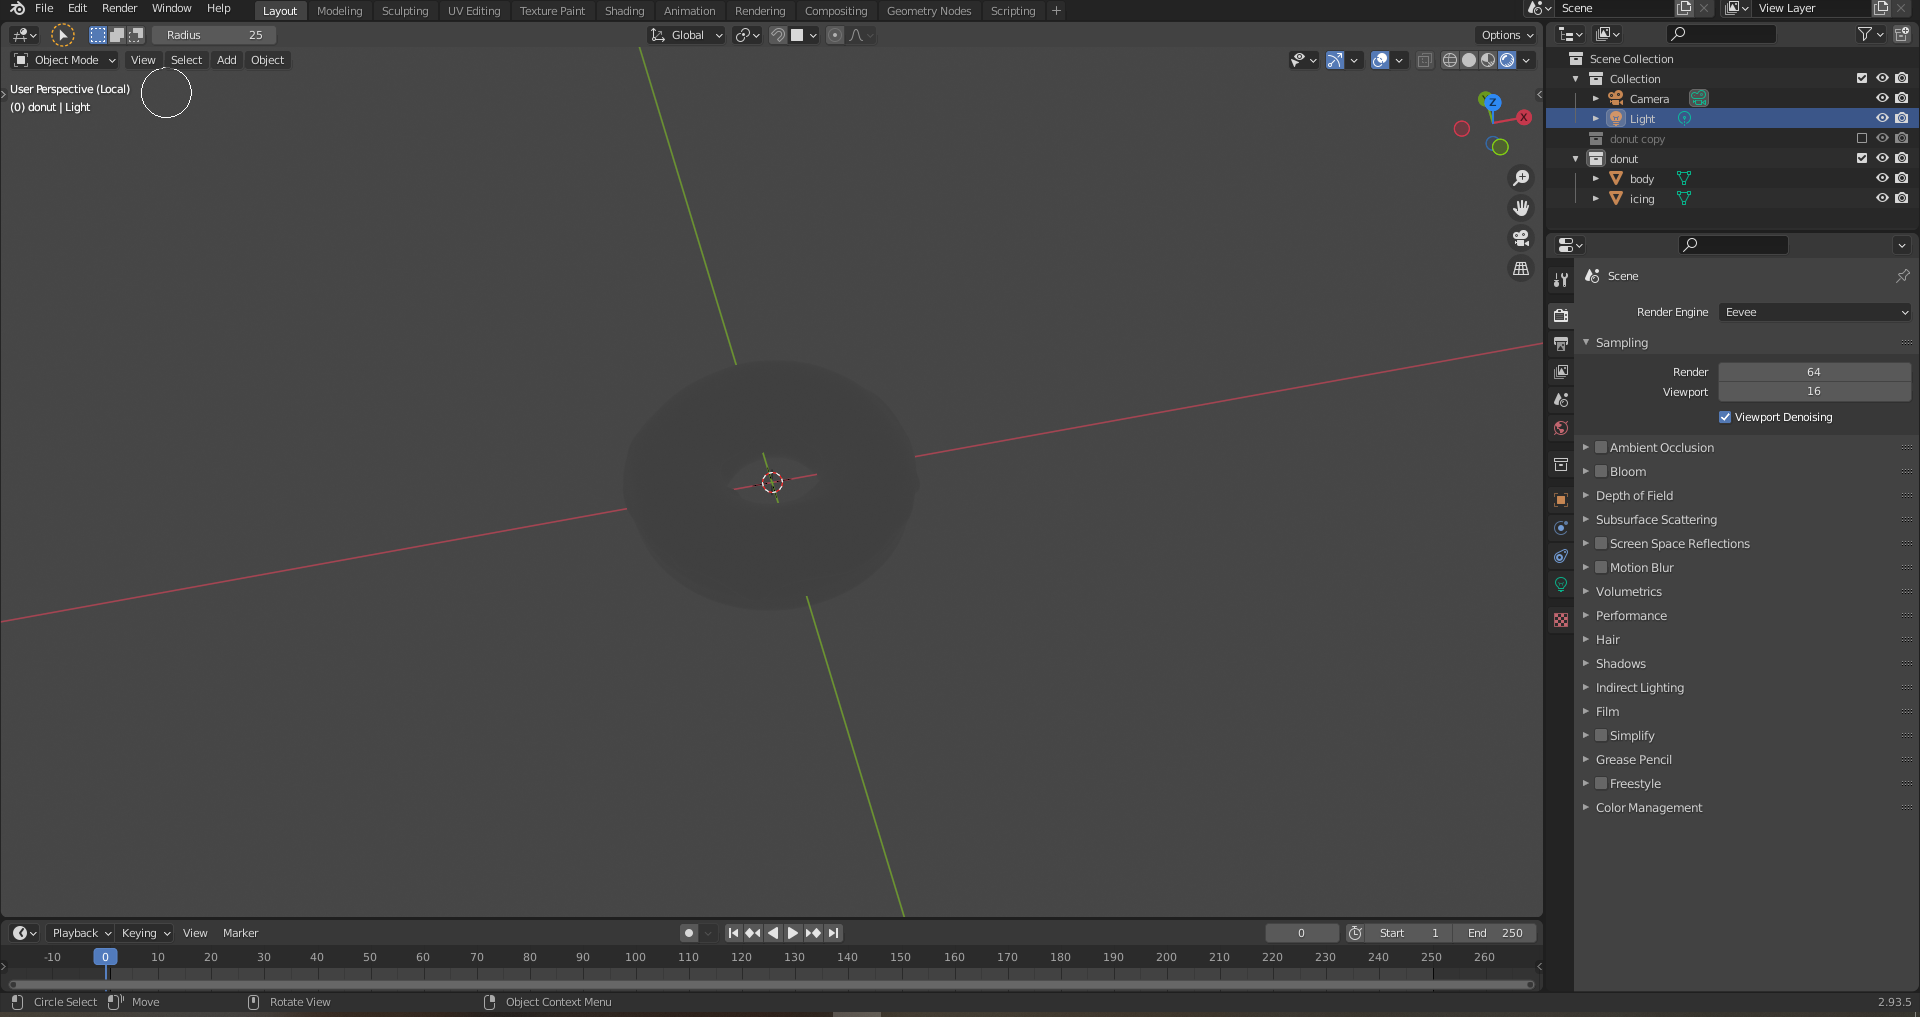The height and width of the screenshot is (1017, 1920).
Task: Enable Ambient Occlusion checkbox
Action: coord(1601,447)
